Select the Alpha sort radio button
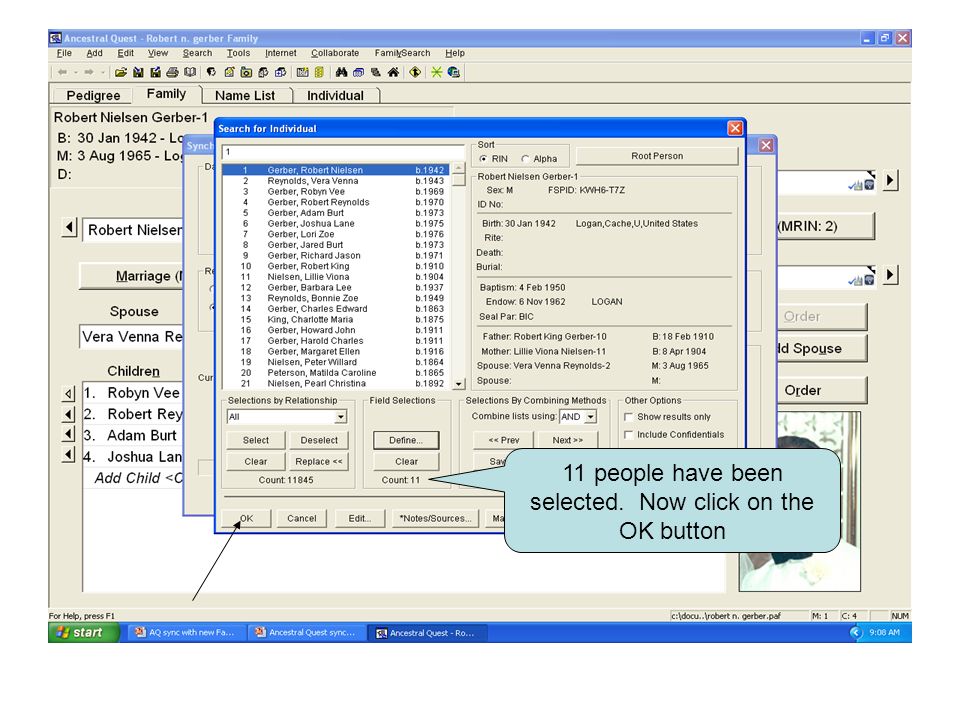The width and height of the screenshot is (960, 720). [x=525, y=159]
